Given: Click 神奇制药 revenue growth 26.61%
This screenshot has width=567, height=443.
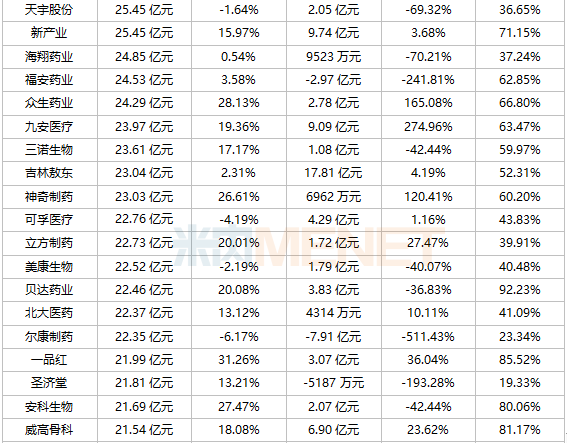Looking at the screenshot, I should [x=239, y=197].
